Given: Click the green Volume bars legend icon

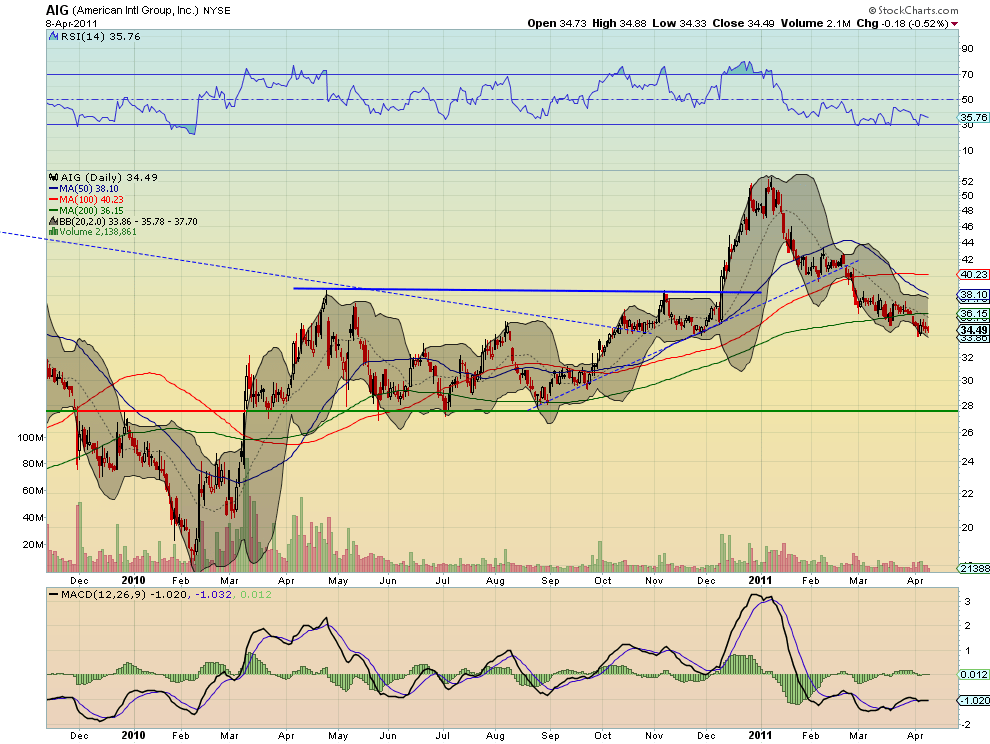Looking at the screenshot, I should pyautogui.click(x=54, y=232).
